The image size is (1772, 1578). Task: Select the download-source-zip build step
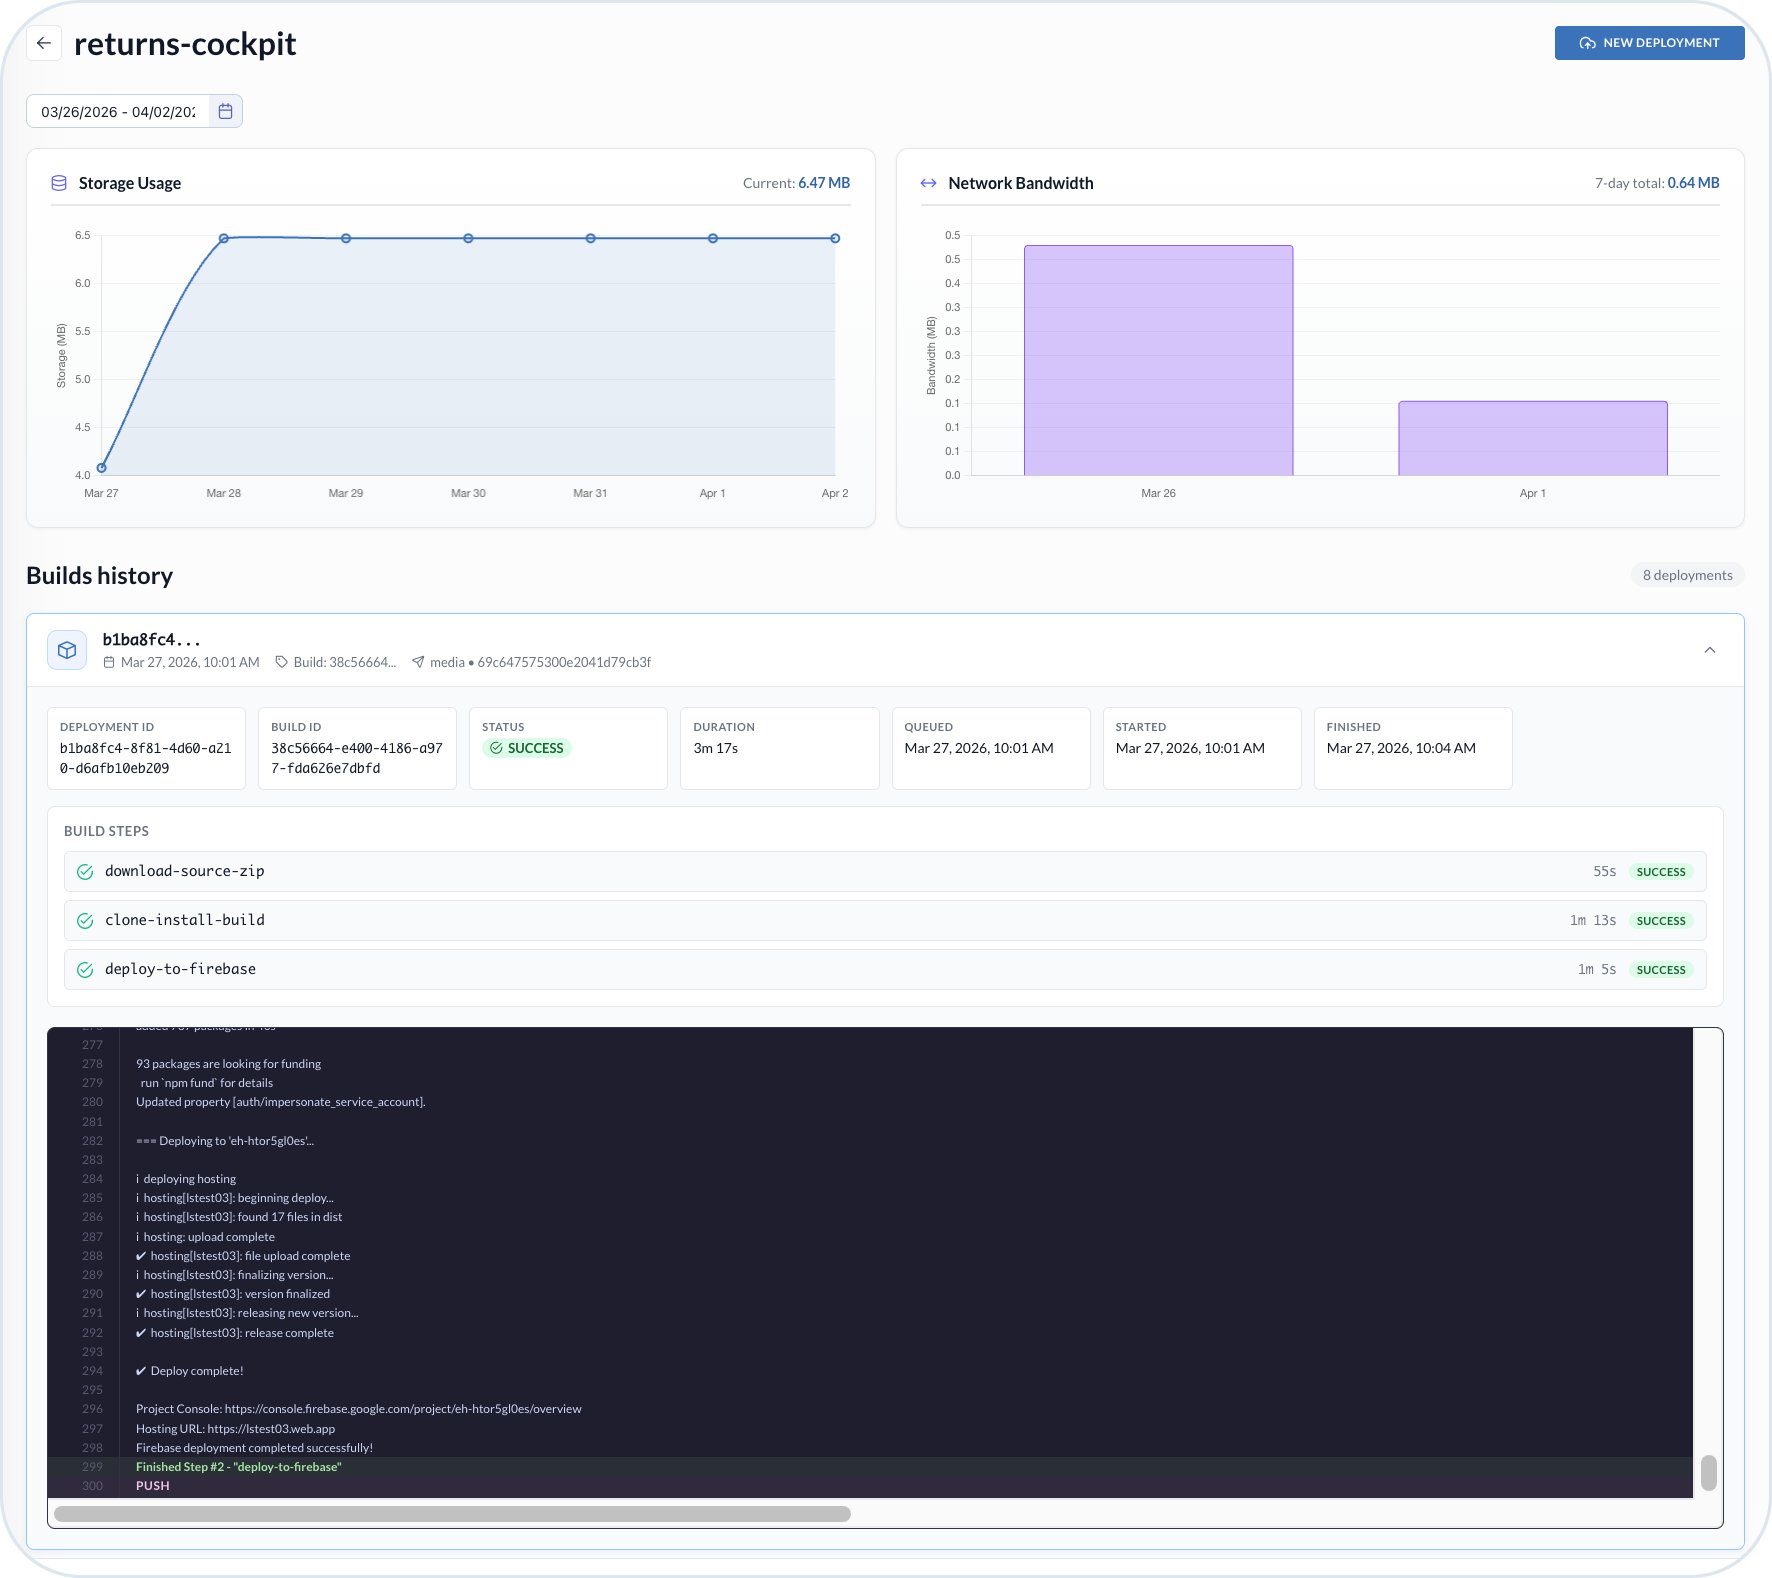(x=885, y=871)
